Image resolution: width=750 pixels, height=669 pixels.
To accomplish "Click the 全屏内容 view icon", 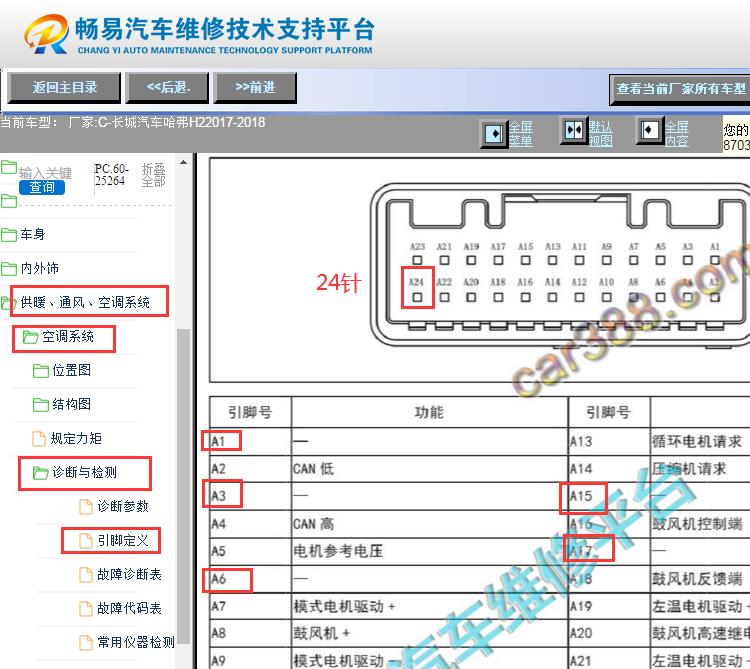I will coord(650,130).
